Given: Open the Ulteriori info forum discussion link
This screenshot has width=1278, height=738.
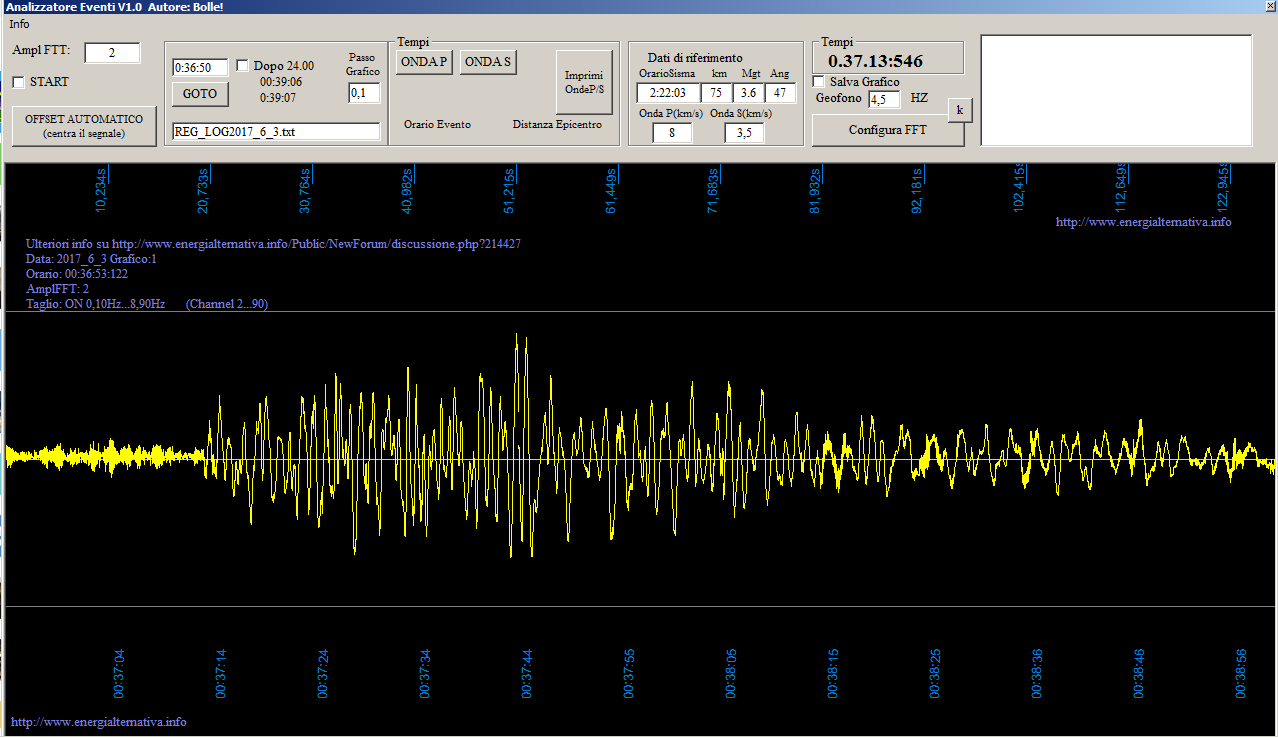Looking at the screenshot, I should [x=274, y=244].
